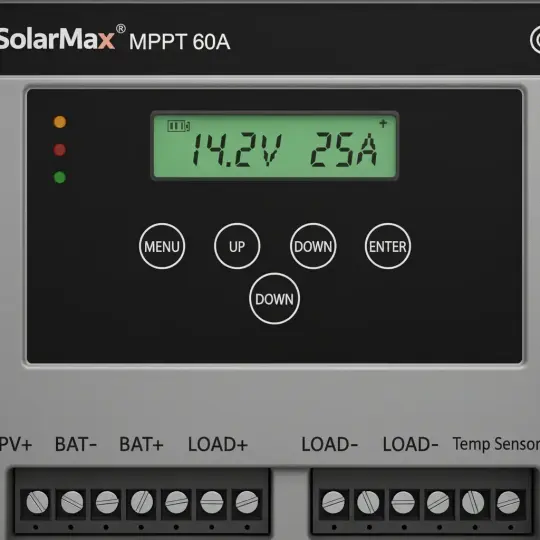Viewport: 540px width, 540px height.
Task: Click the leftmost screw of the right terminal block
Action: [x=333, y=502]
